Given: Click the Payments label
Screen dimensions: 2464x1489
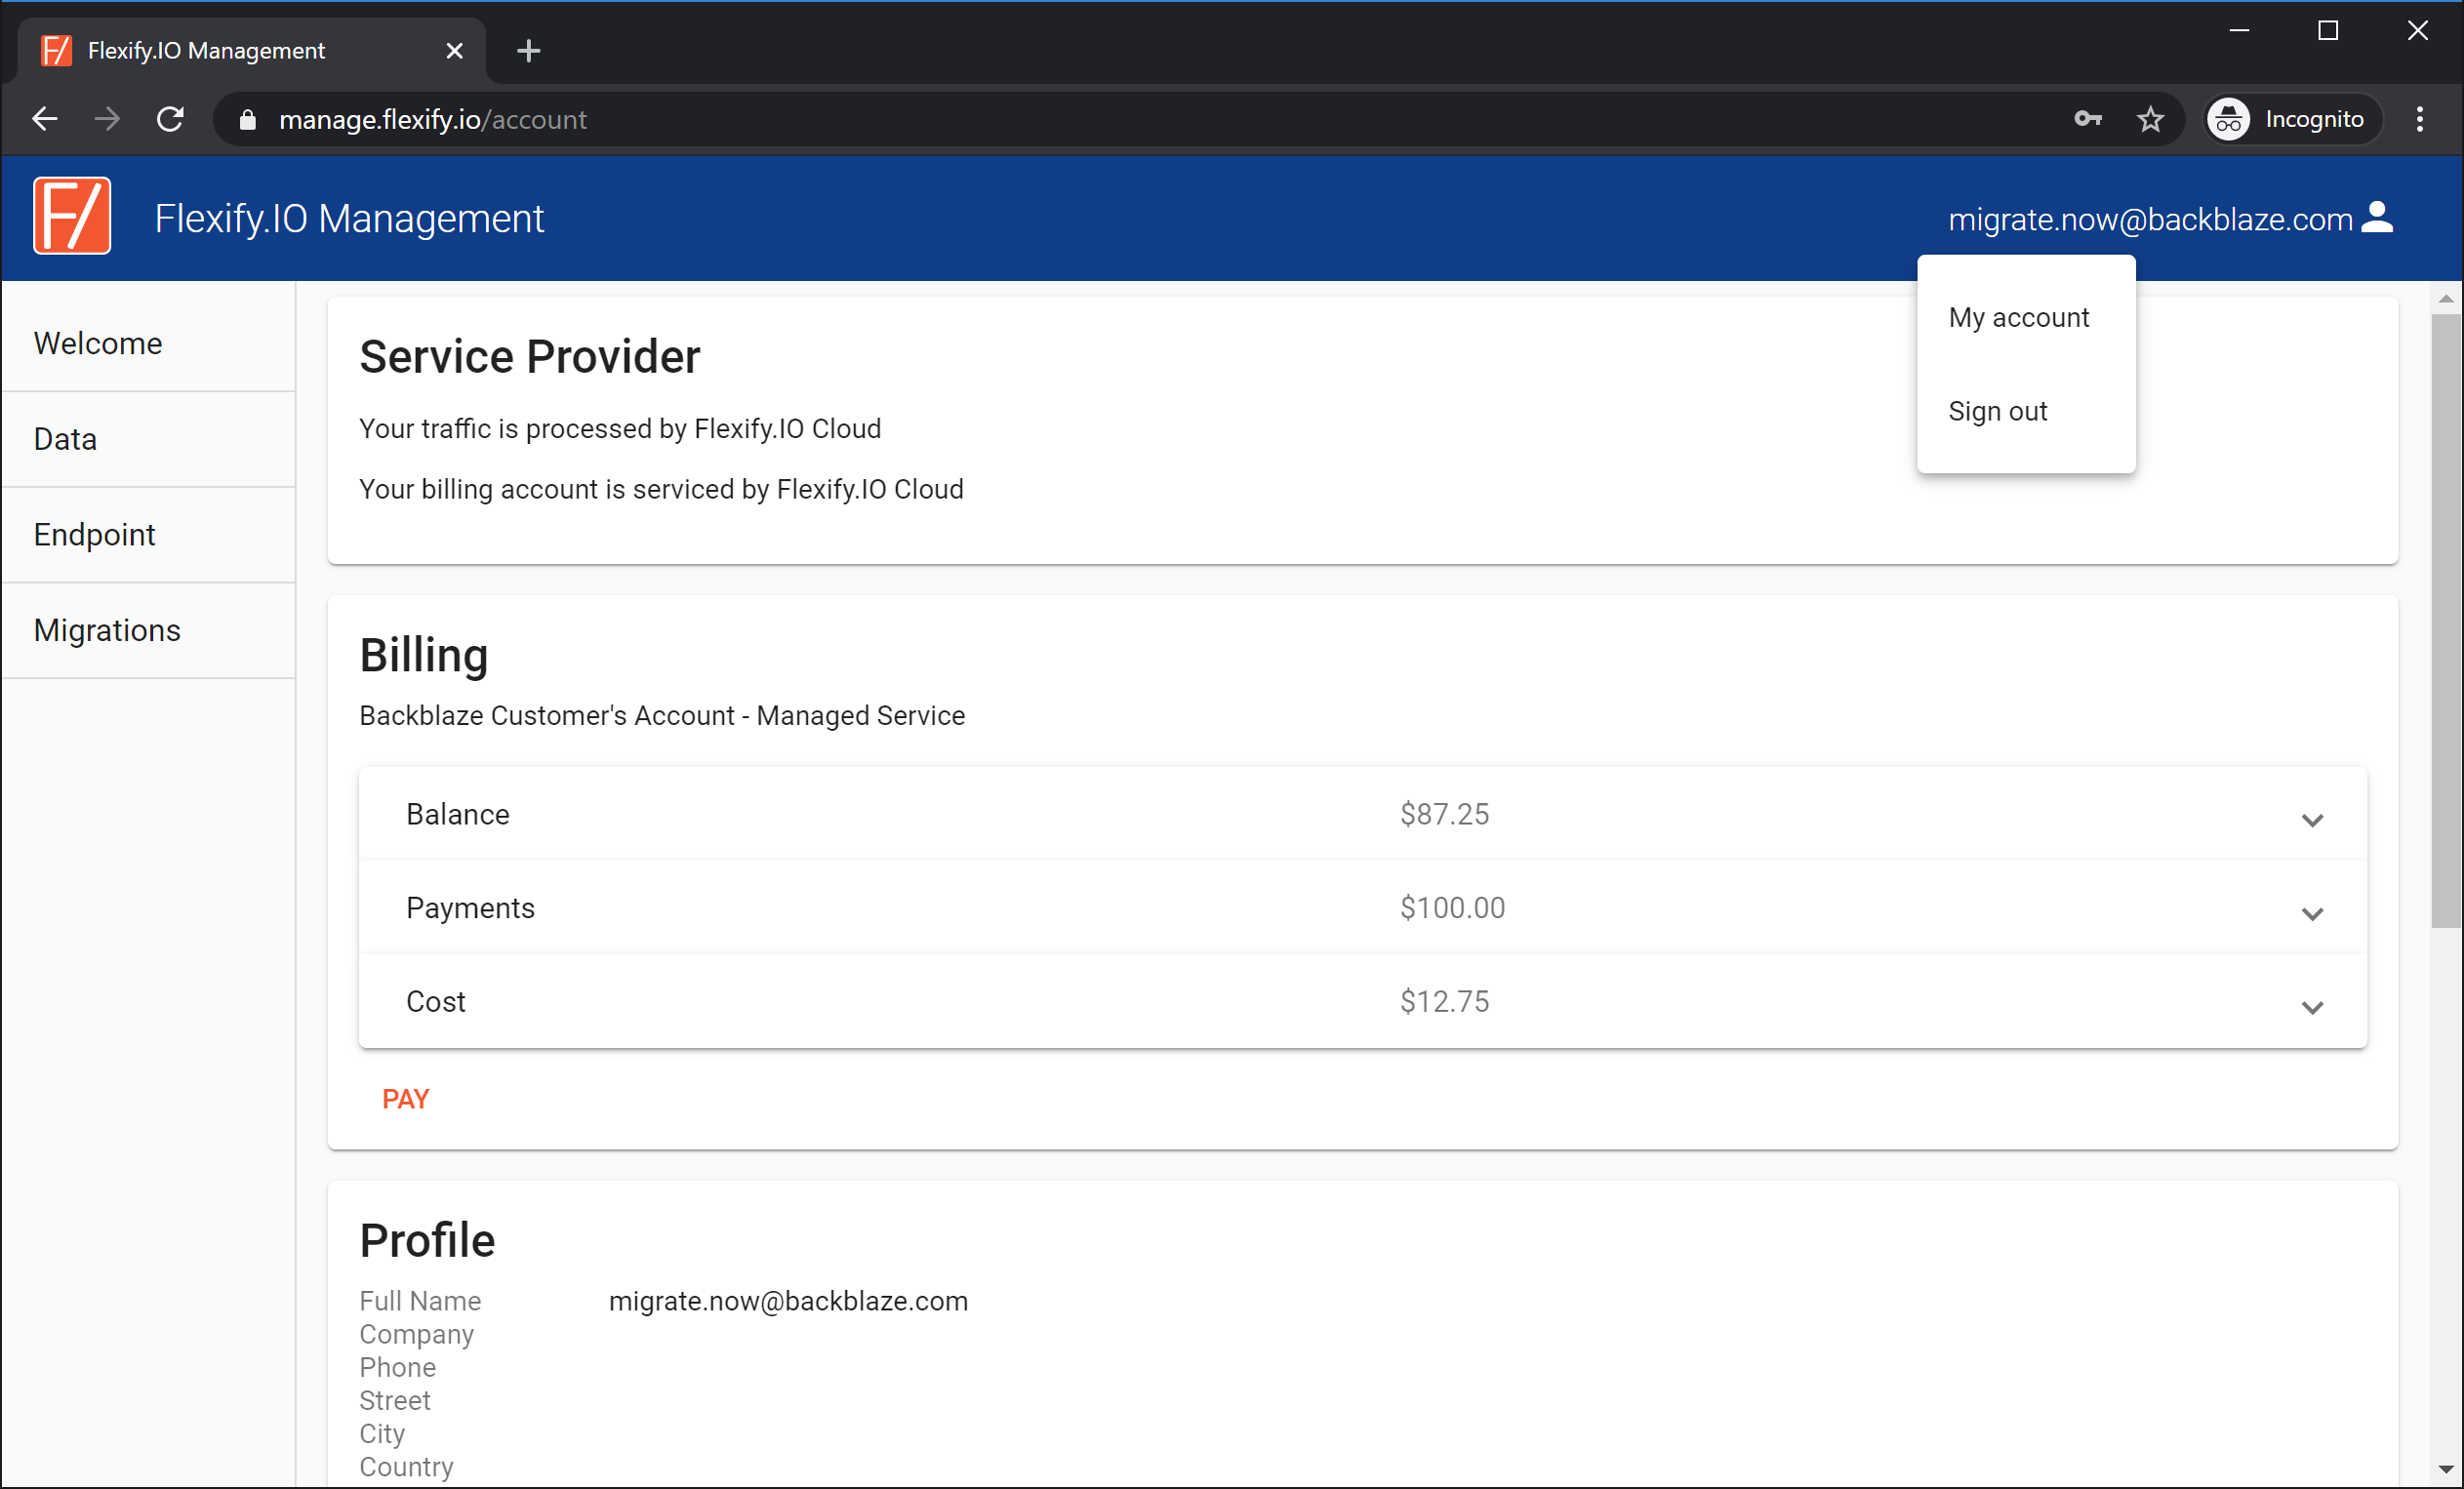Looking at the screenshot, I should tap(470, 908).
